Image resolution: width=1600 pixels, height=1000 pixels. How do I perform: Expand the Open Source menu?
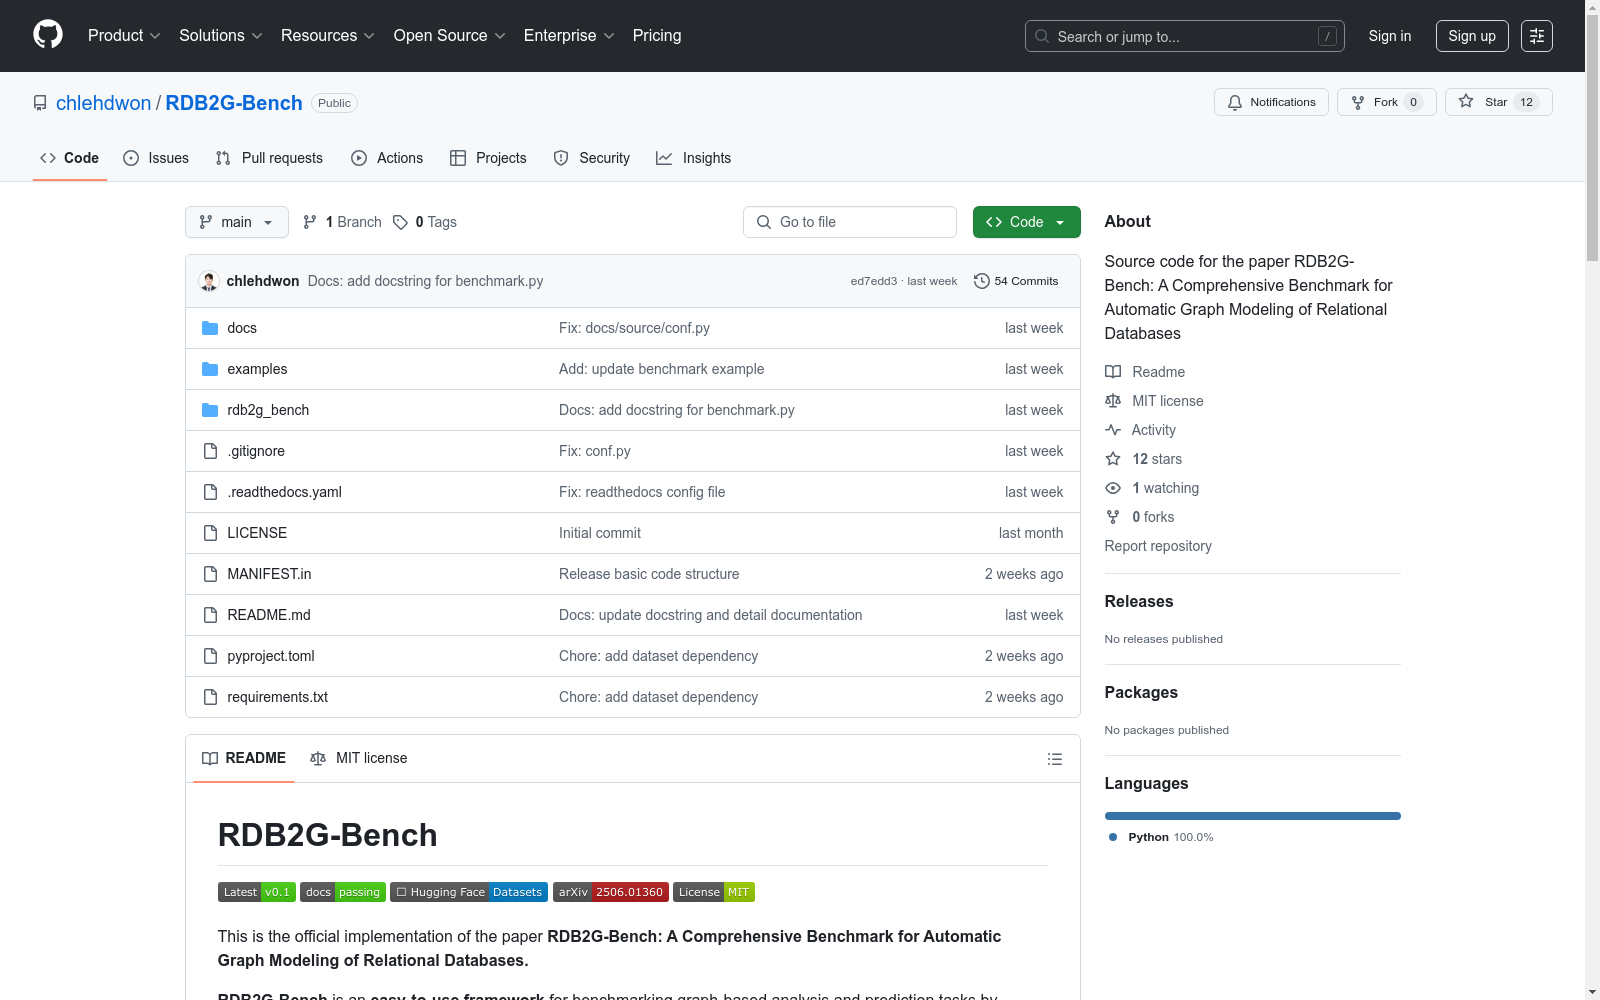[x=450, y=35]
